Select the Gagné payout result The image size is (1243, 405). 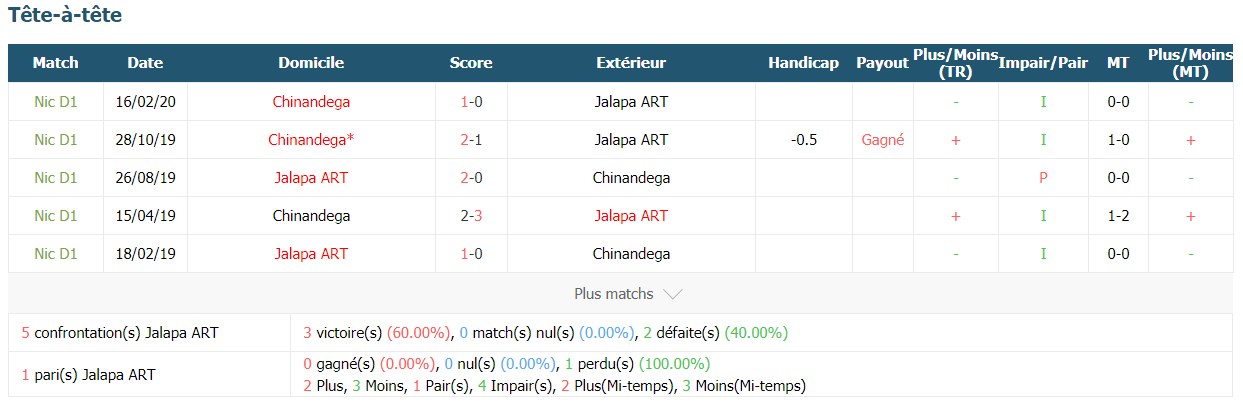[x=882, y=140]
